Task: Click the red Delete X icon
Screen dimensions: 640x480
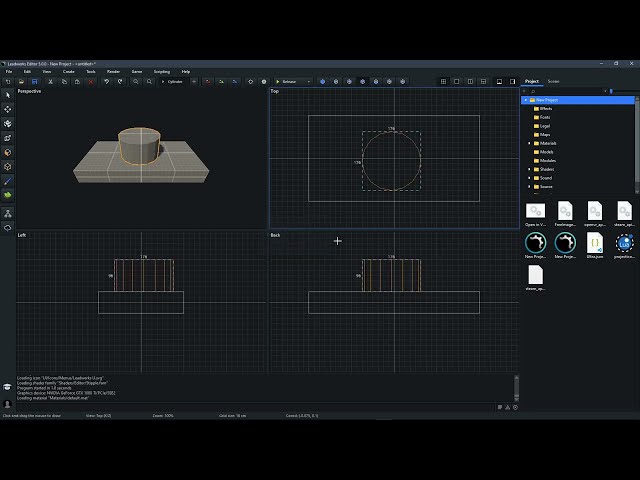Action: click(x=91, y=82)
